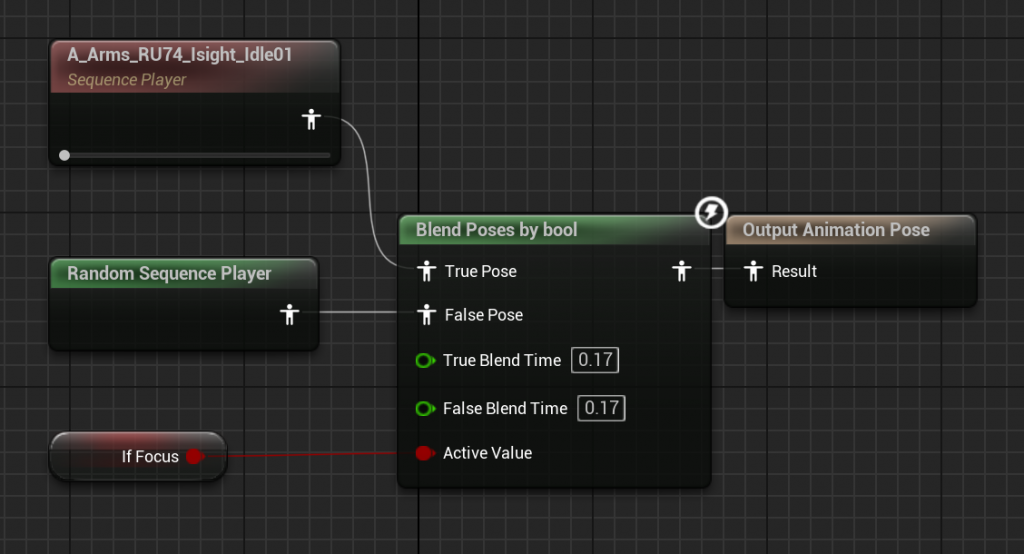The image size is (1024, 554).
Task: Click the True Blend Time green pin
Action: (x=425, y=360)
